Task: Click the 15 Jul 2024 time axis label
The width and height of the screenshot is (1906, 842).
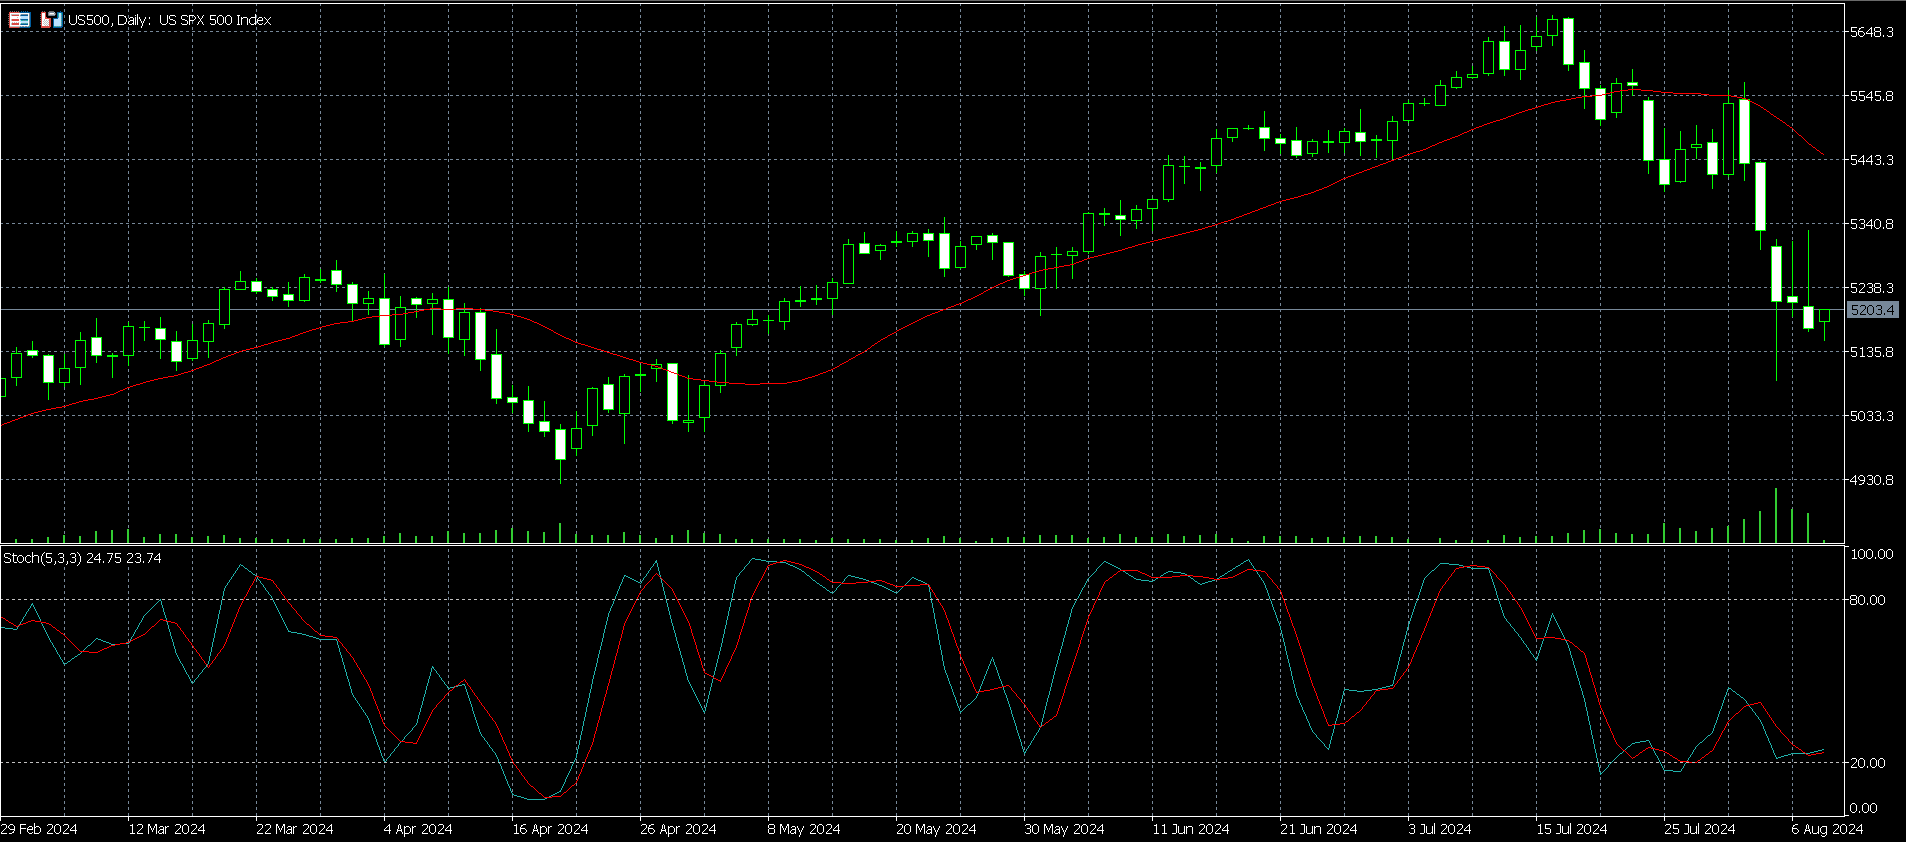Action: 1572,829
